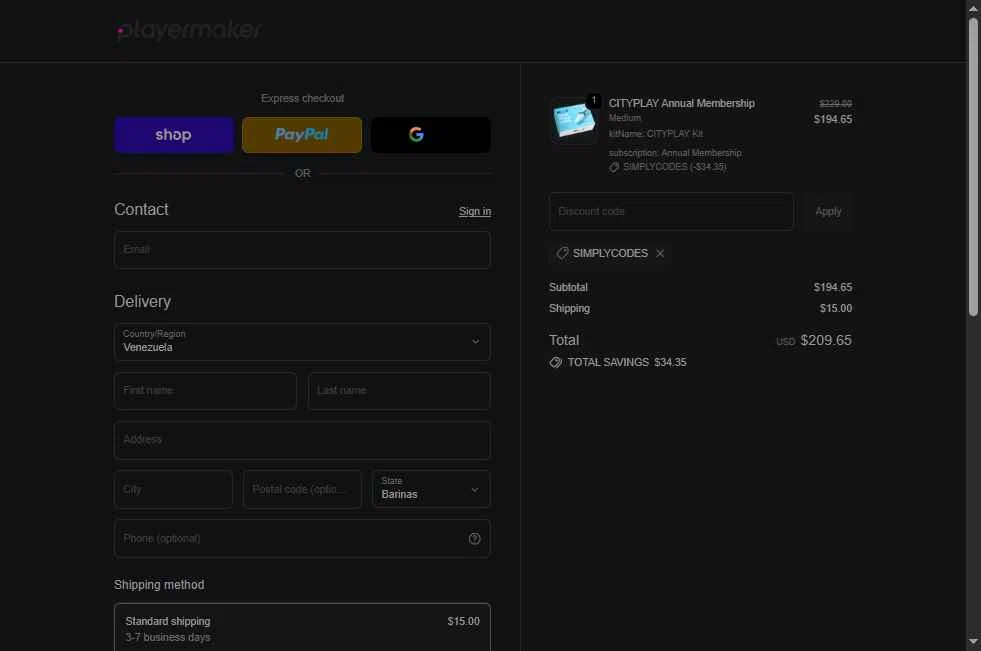Select the kitName: CITYPLAY Kit line
Image resolution: width=981 pixels, height=651 pixels.
(656, 134)
